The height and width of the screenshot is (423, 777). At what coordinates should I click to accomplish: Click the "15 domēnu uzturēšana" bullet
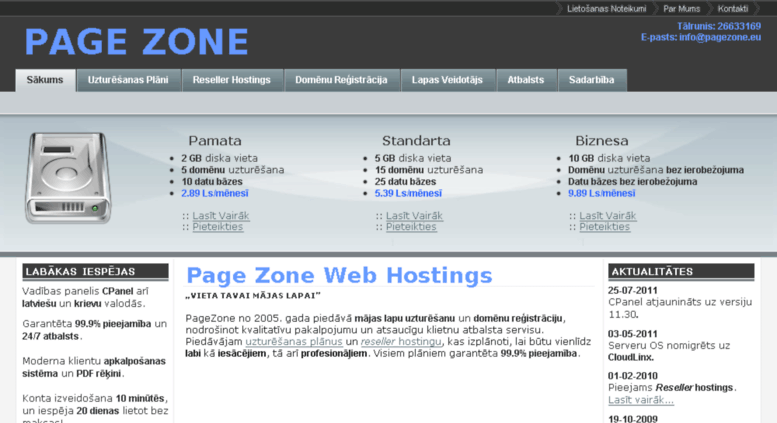429,170
